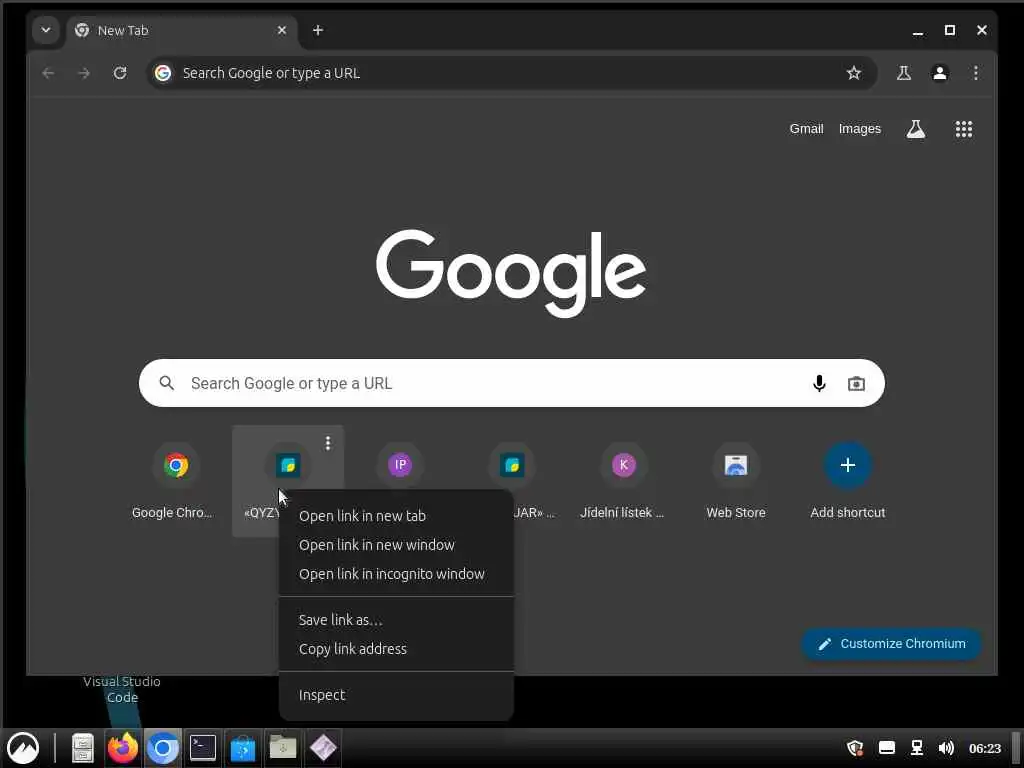Open the Images link
The height and width of the screenshot is (768, 1024).
(x=859, y=129)
